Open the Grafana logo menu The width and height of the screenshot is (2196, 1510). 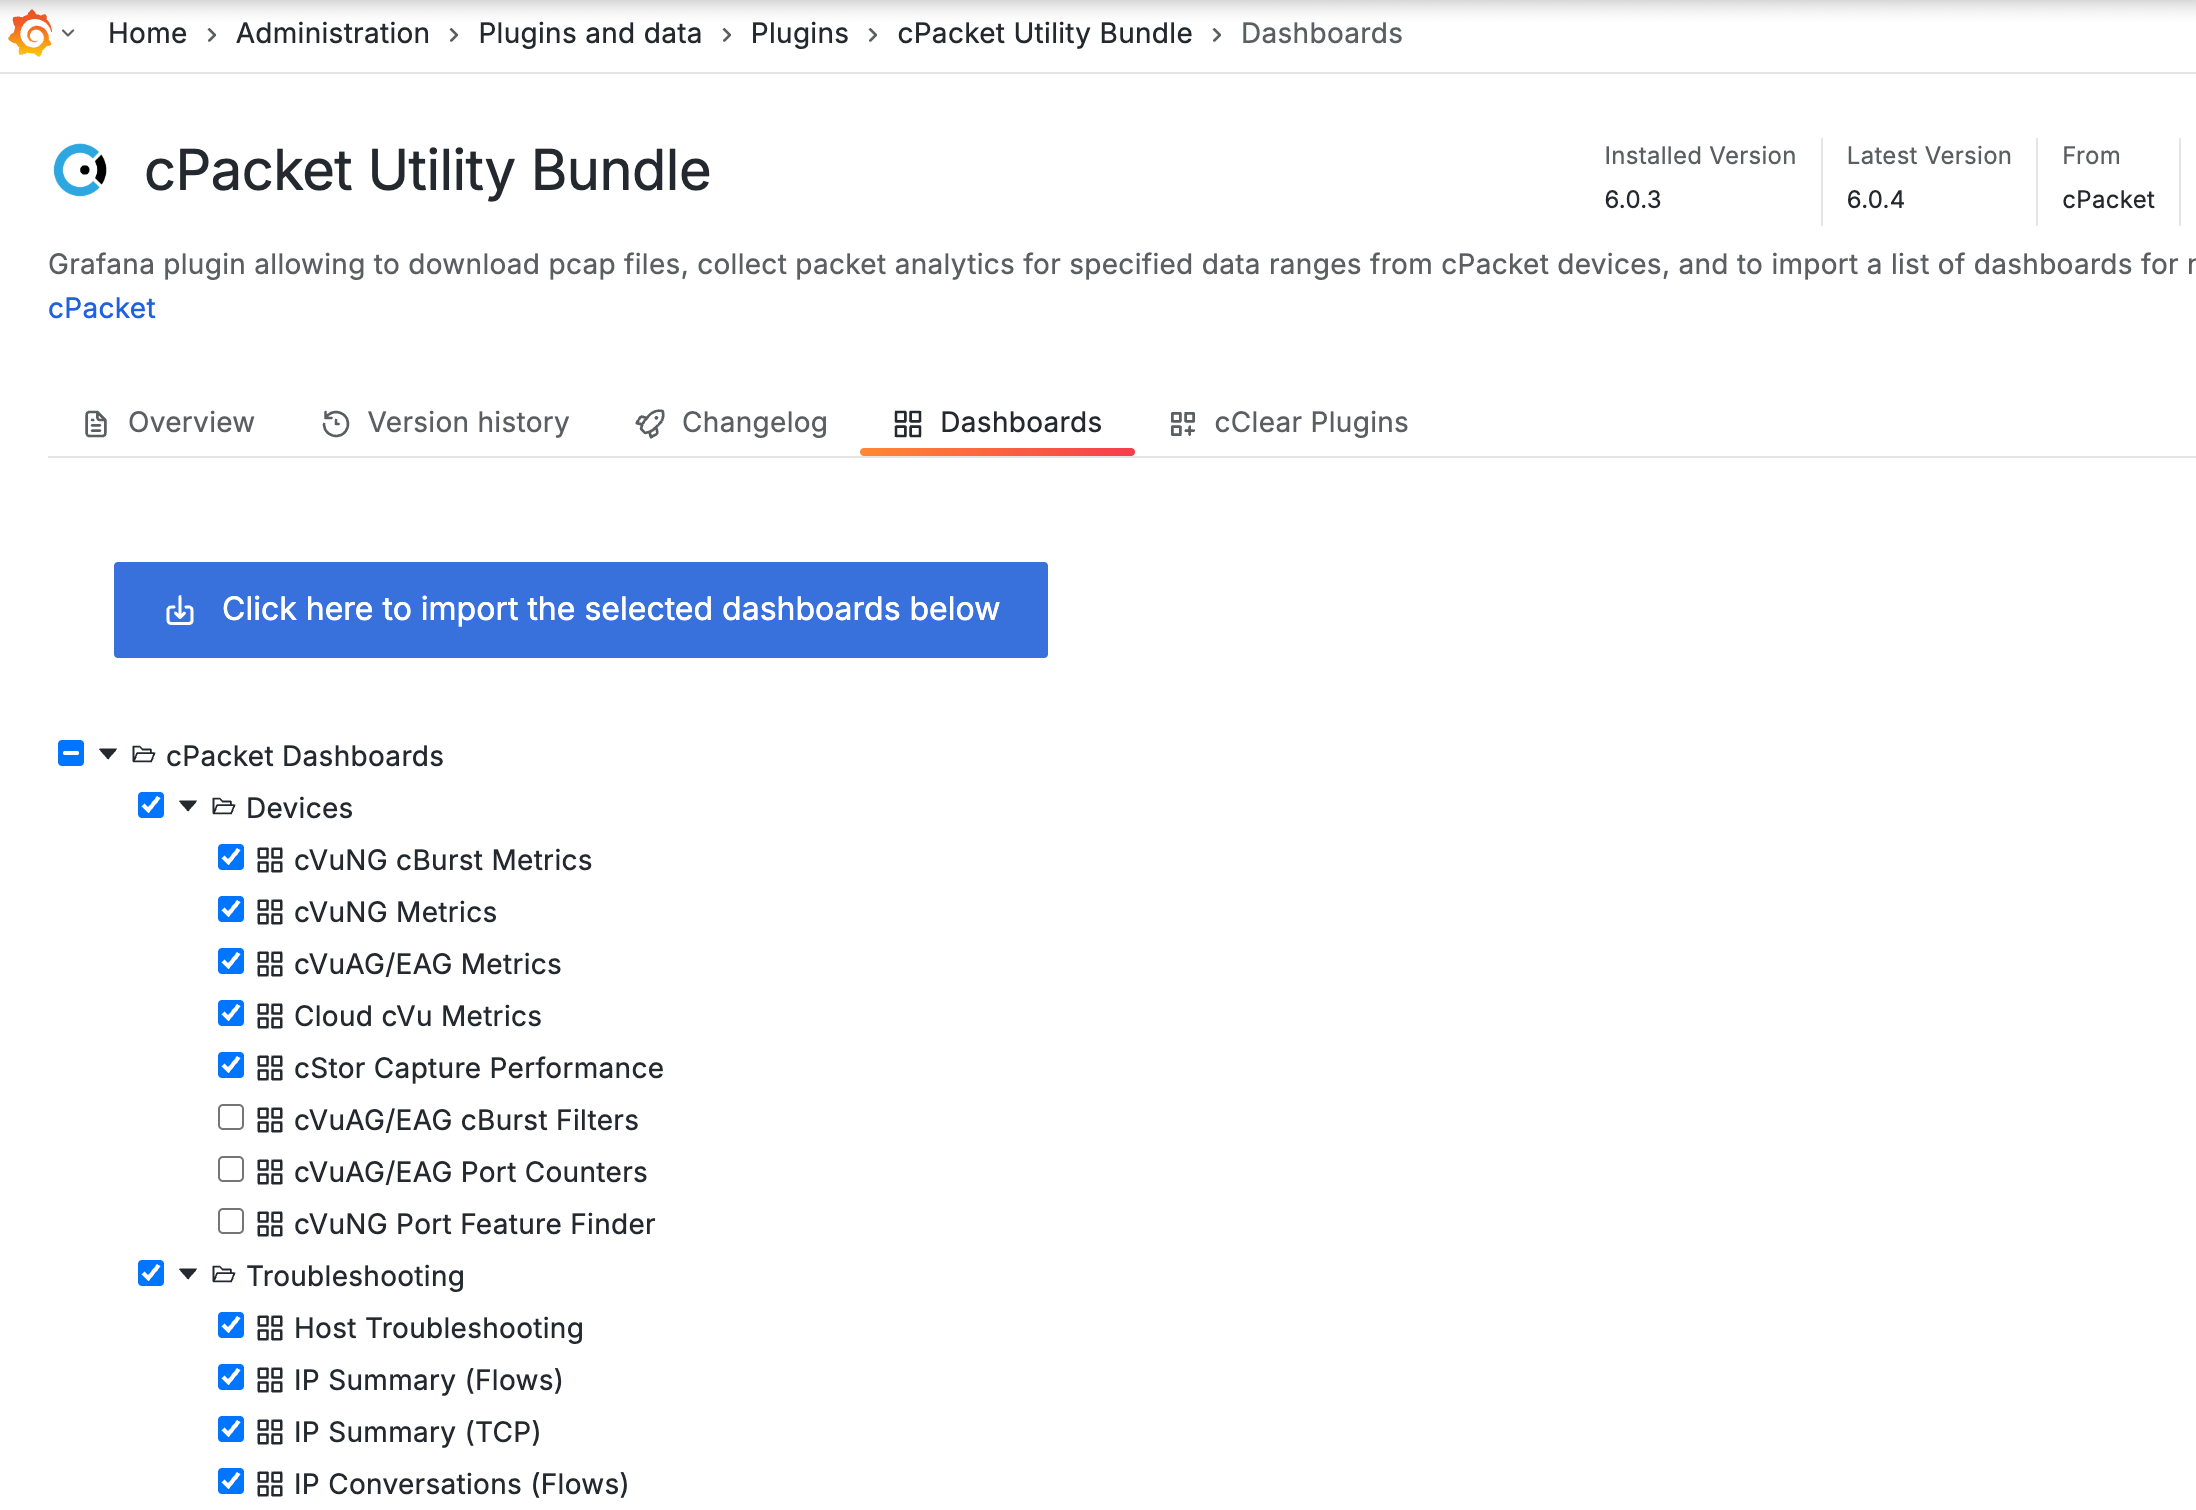pos(30,33)
